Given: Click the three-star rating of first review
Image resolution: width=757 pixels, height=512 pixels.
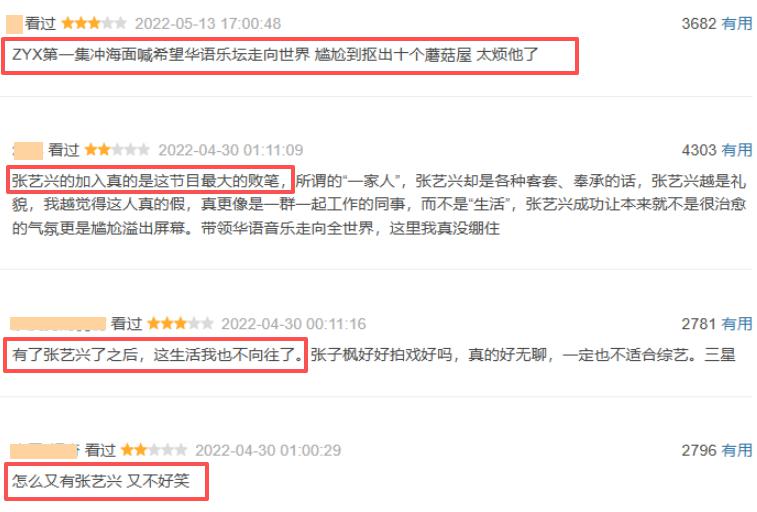Looking at the screenshot, I should point(94,23).
